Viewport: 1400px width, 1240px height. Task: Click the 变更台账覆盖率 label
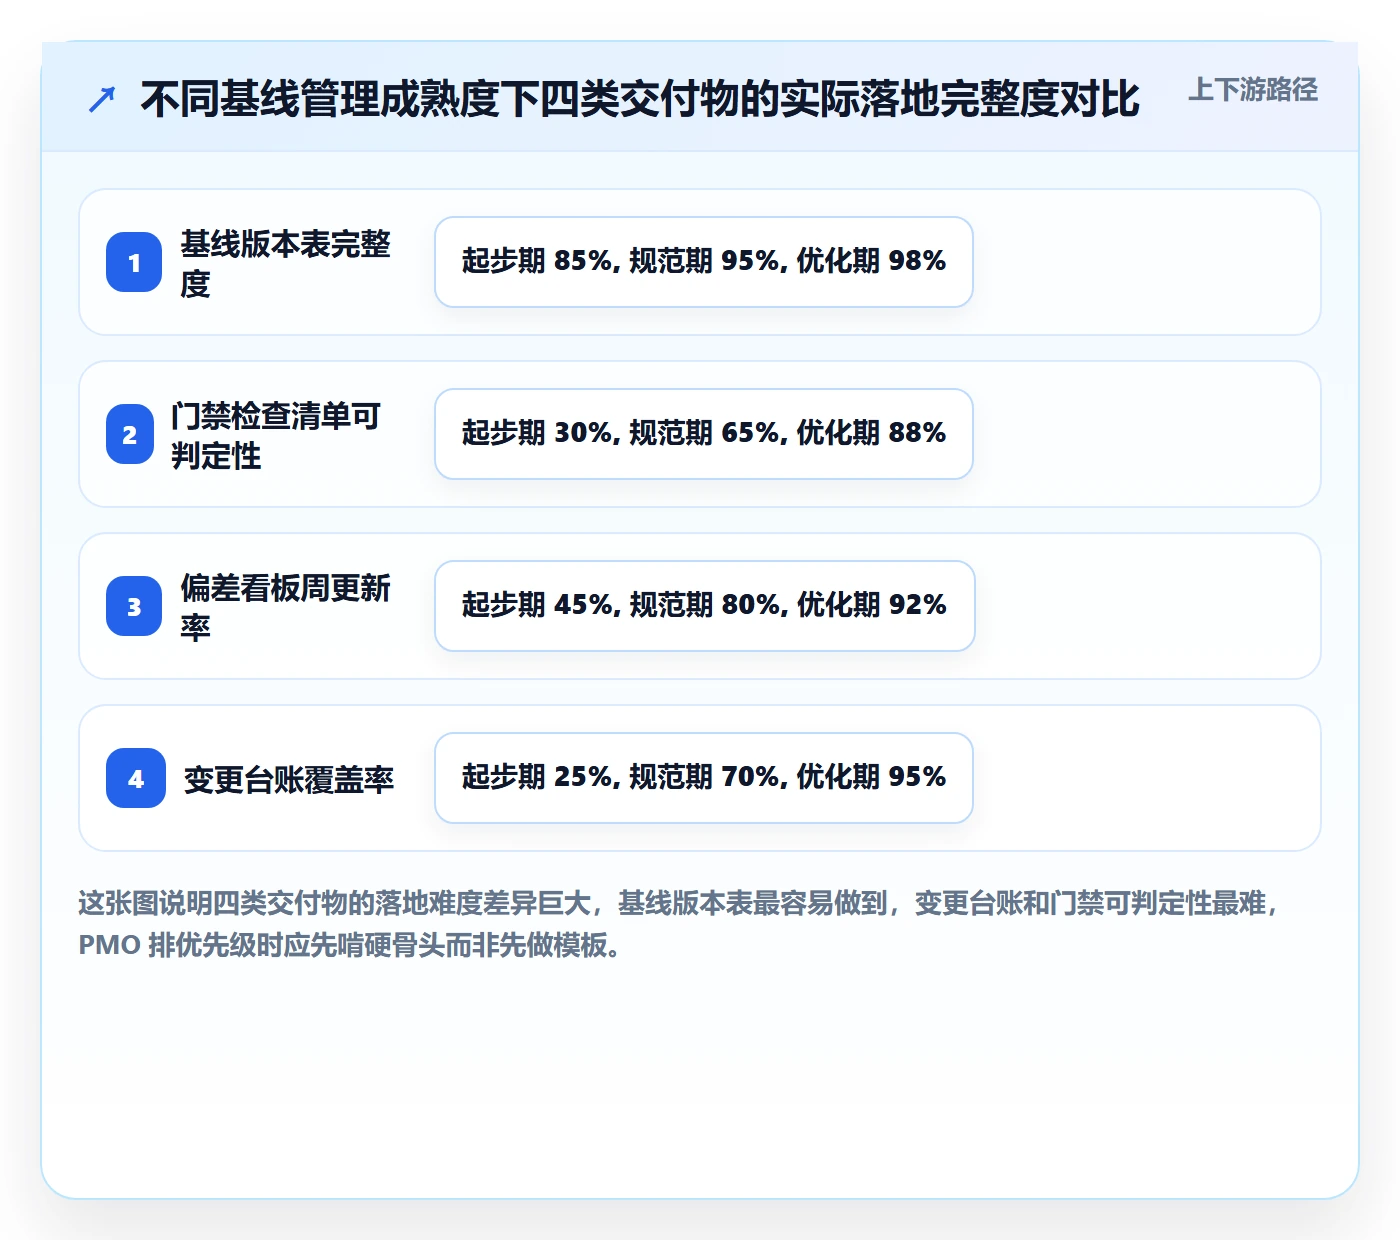[x=289, y=779]
